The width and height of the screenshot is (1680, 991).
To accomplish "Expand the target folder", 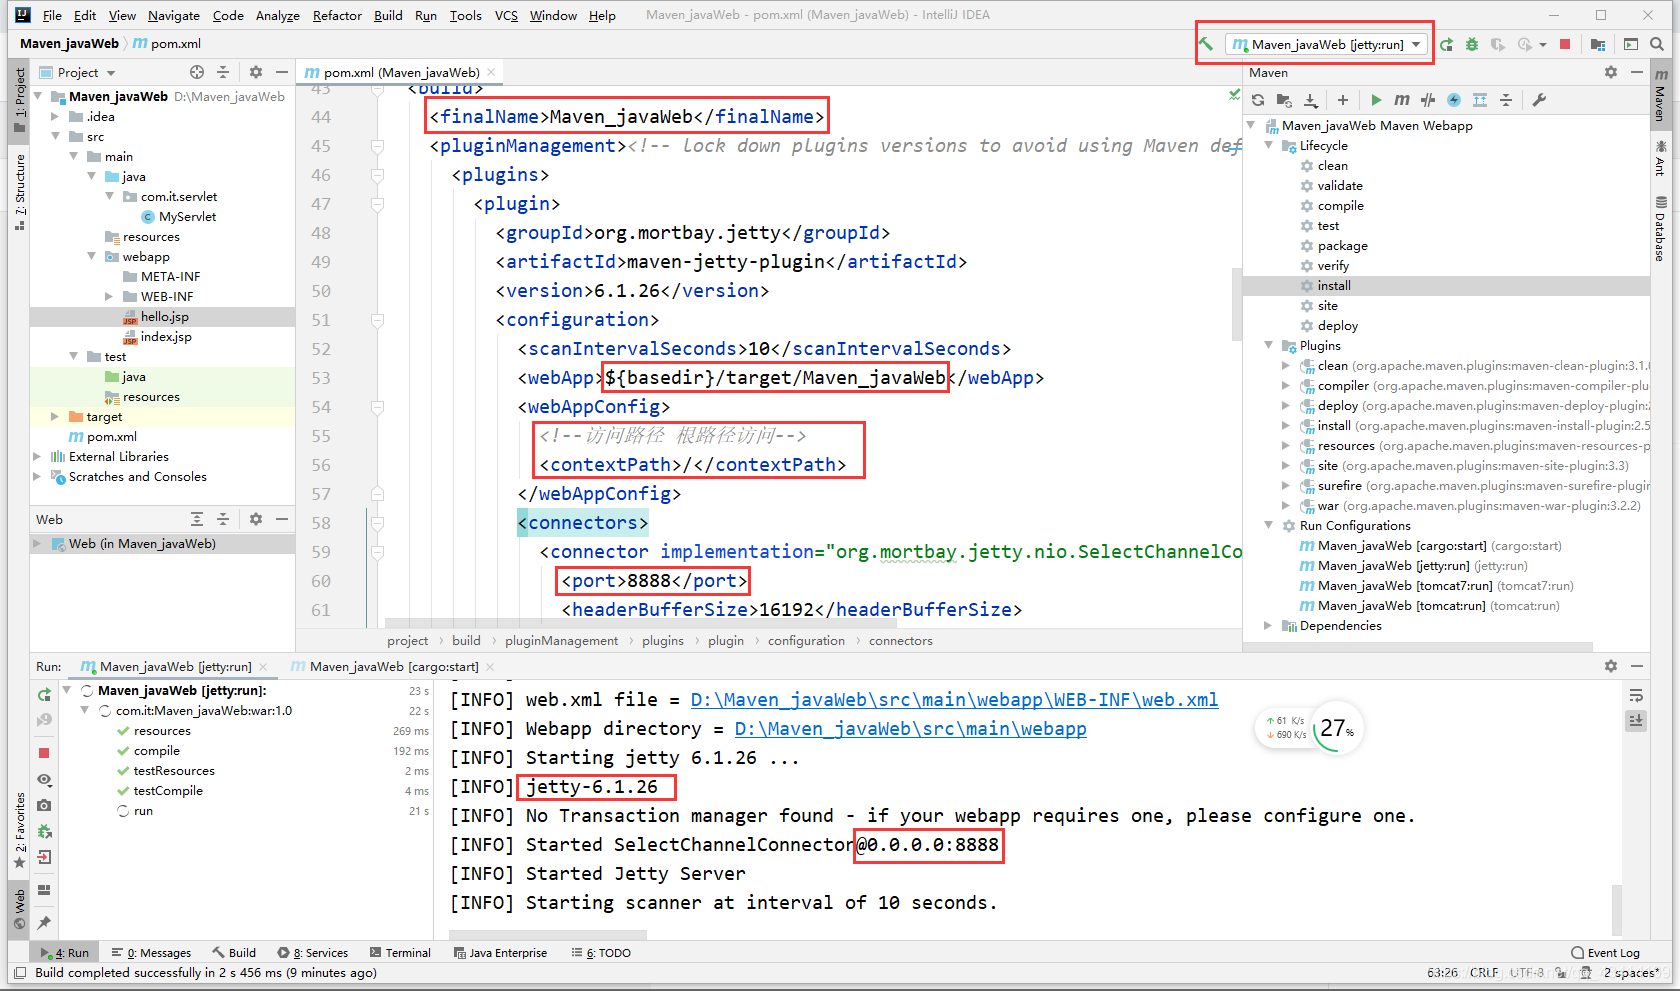I will [x=55, y=416].
